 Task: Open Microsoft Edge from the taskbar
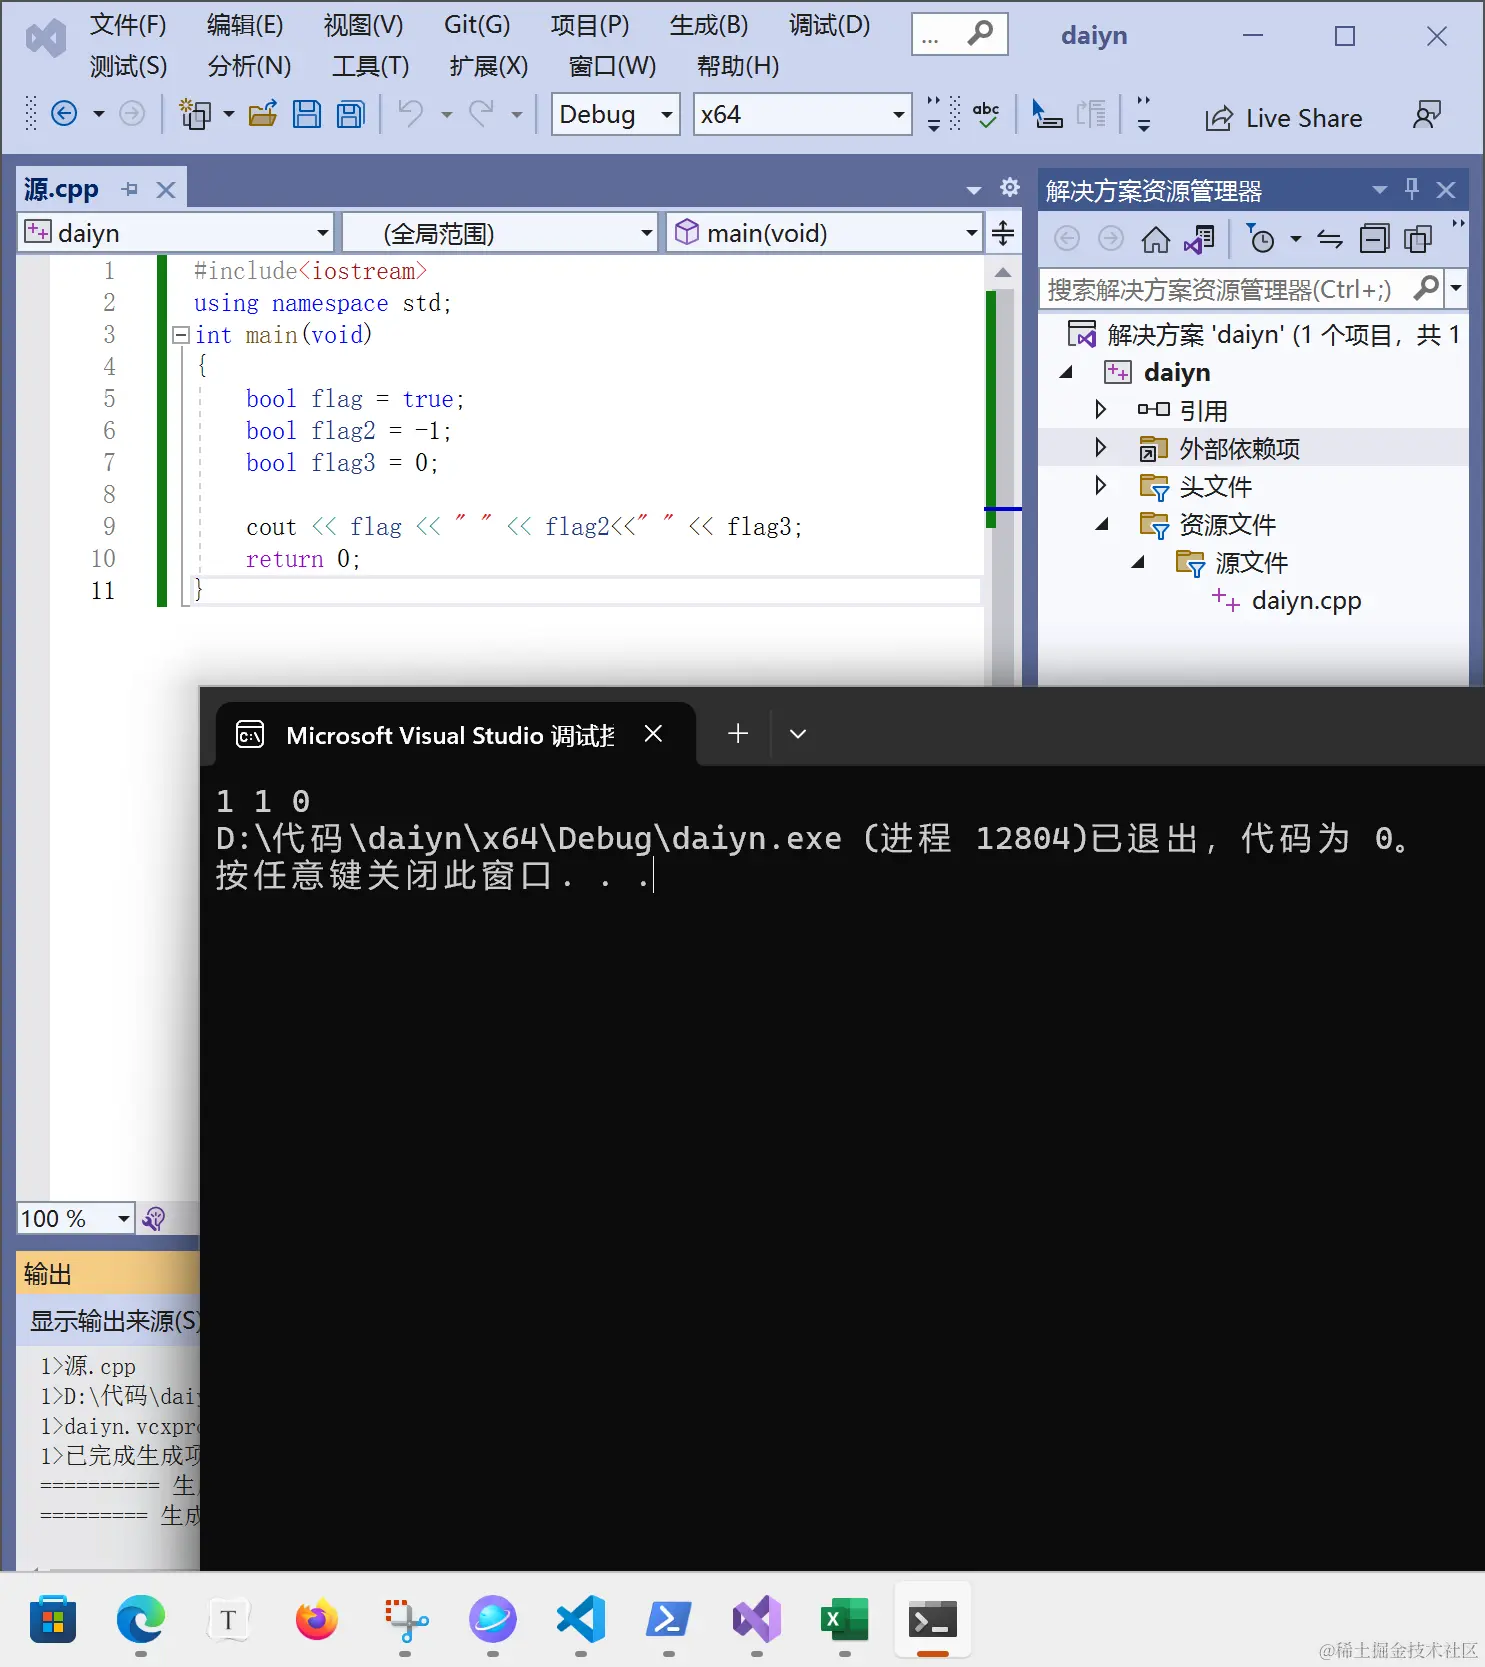[141, 1619]
